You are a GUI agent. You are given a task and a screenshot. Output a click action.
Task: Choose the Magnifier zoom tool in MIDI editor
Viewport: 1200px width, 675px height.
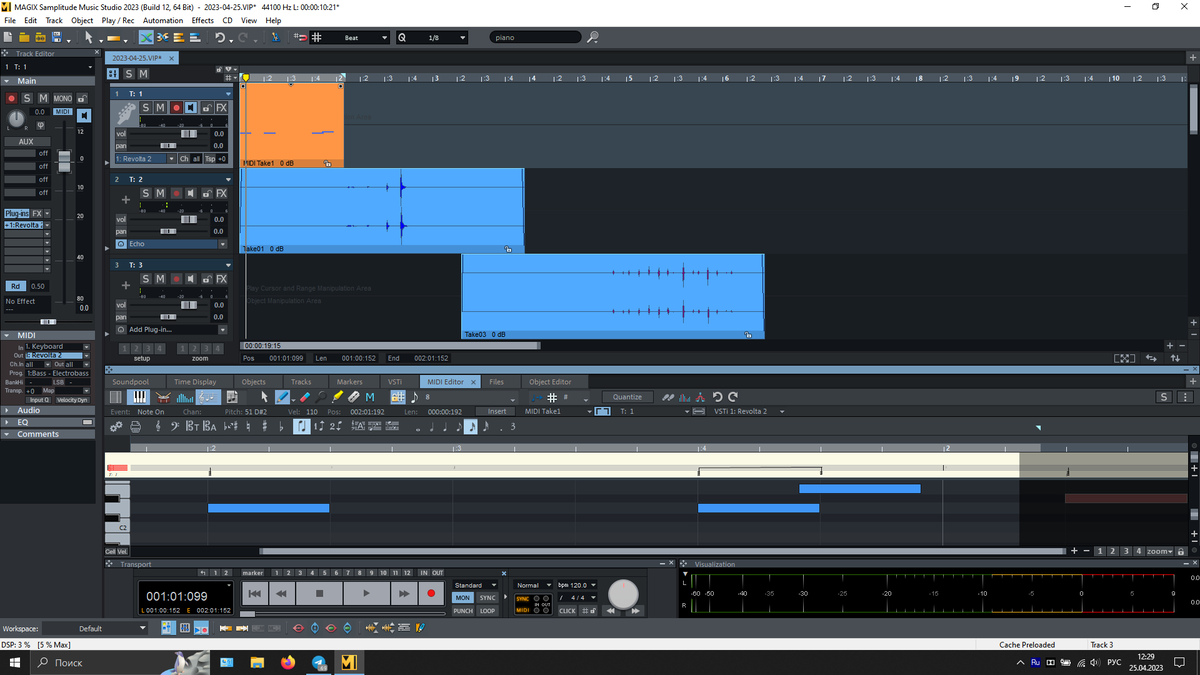(321, 397)
